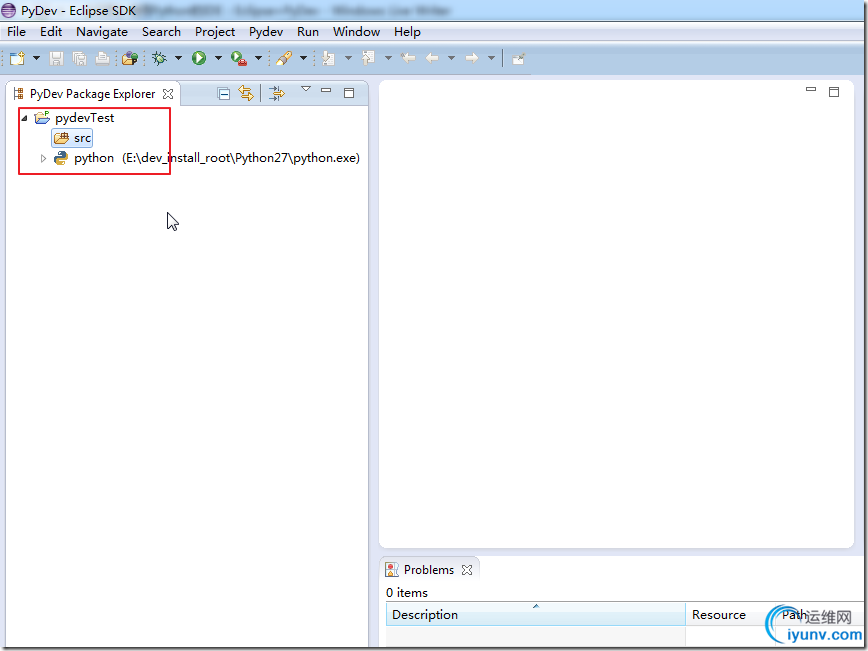Viewport: 868px width, 651px height.
Task: Click the open package folder toolbar icon
Action: 130,58
